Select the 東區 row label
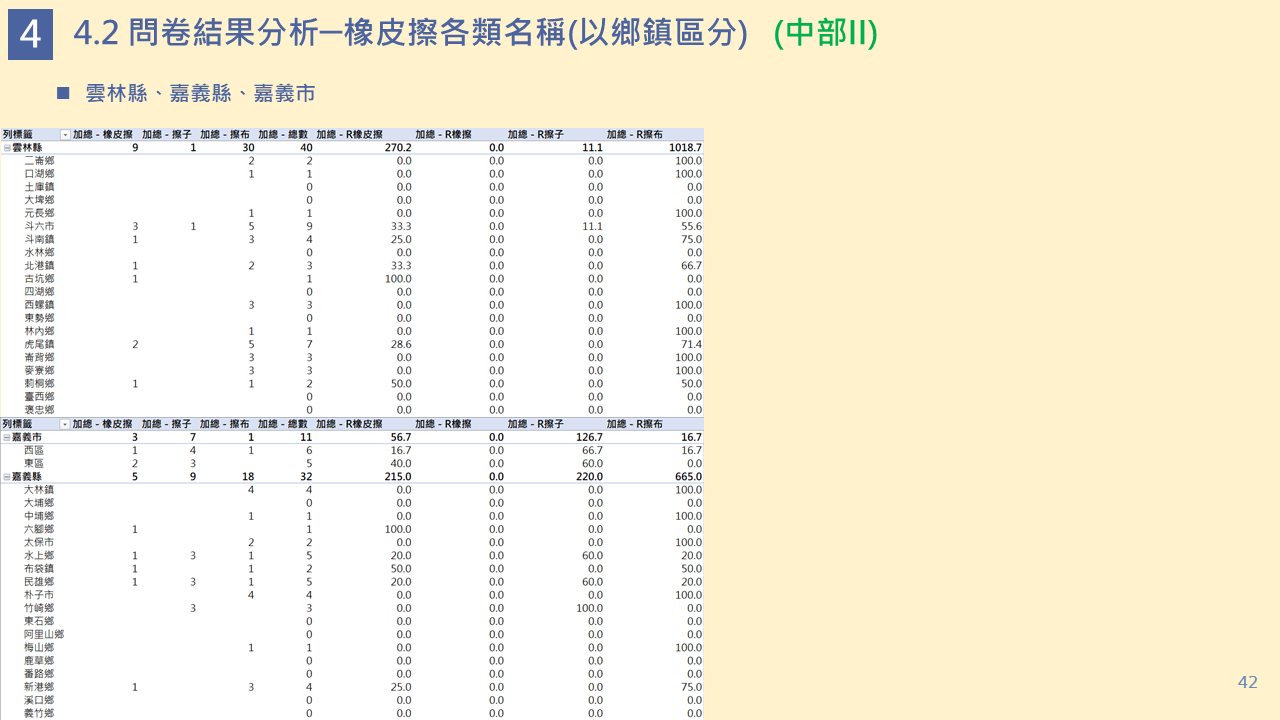The height and width of the screenshot is (720, 1280). pyautogui.click(x=34, y=463)
